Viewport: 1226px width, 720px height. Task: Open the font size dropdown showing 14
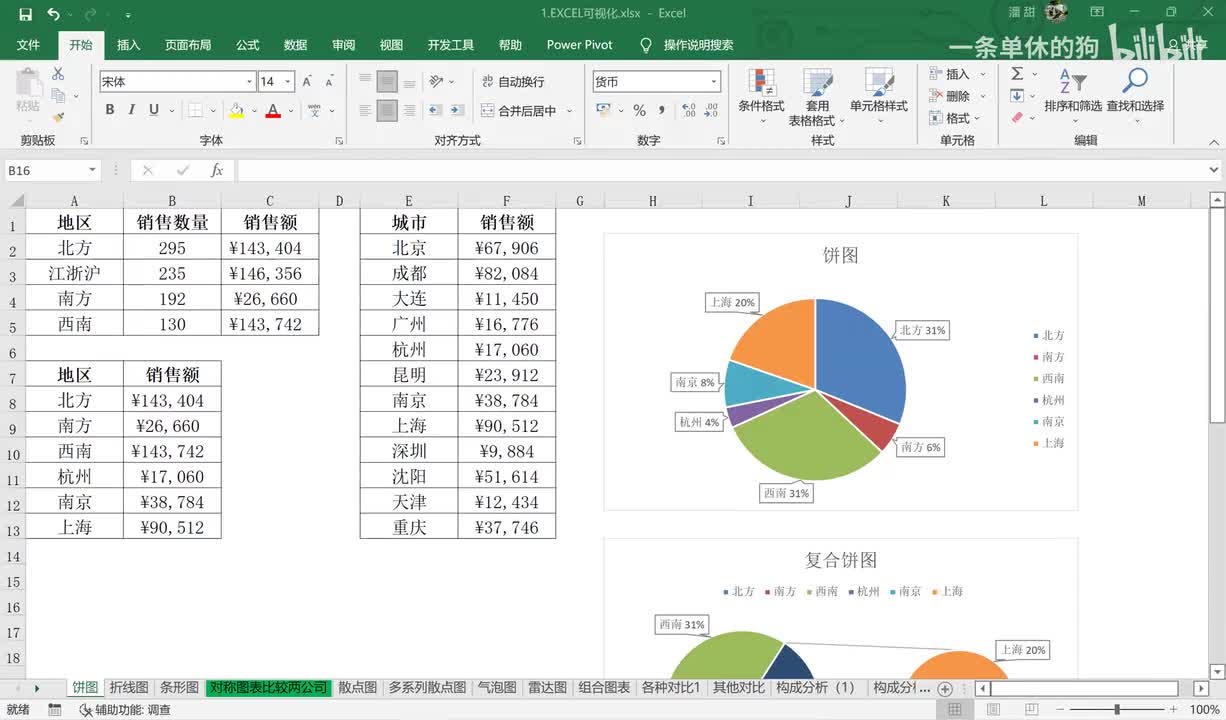288,82
